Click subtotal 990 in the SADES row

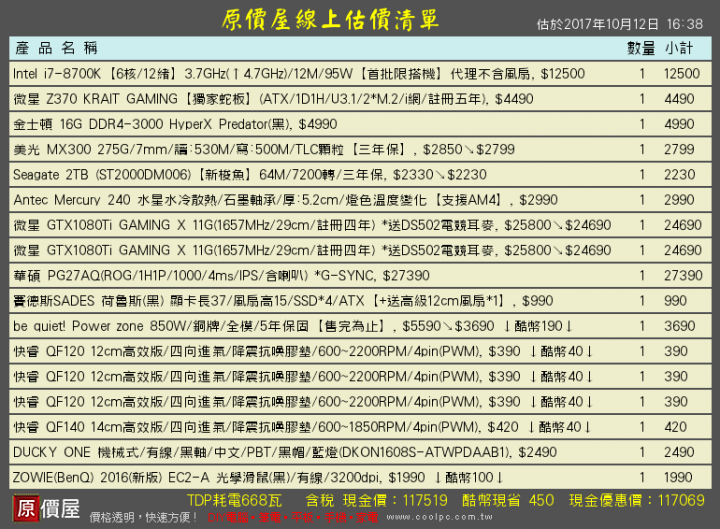675,301
